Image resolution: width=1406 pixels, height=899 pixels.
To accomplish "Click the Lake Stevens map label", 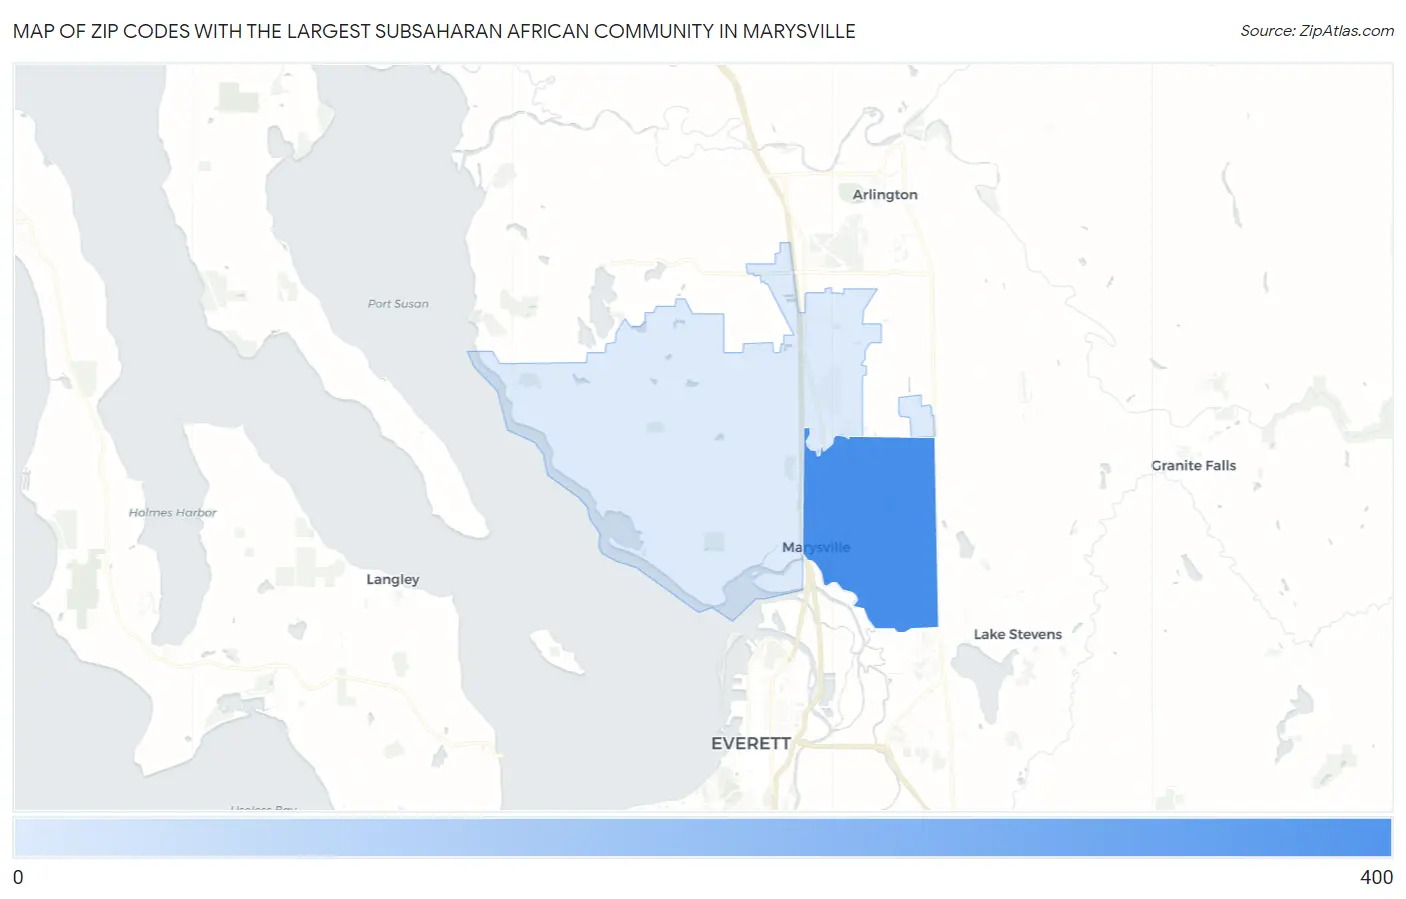I will pyautogui.click(x=1018, y=634).
